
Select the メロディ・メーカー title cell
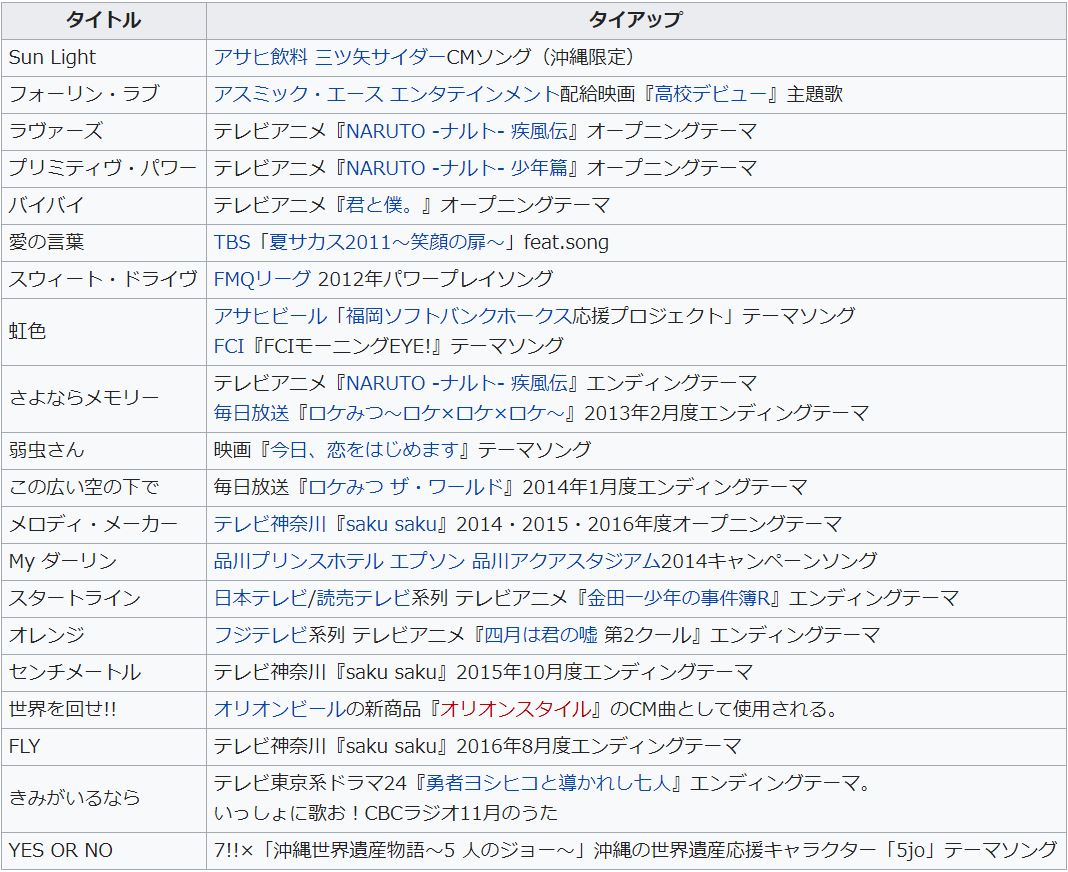[x=104, y=524]
